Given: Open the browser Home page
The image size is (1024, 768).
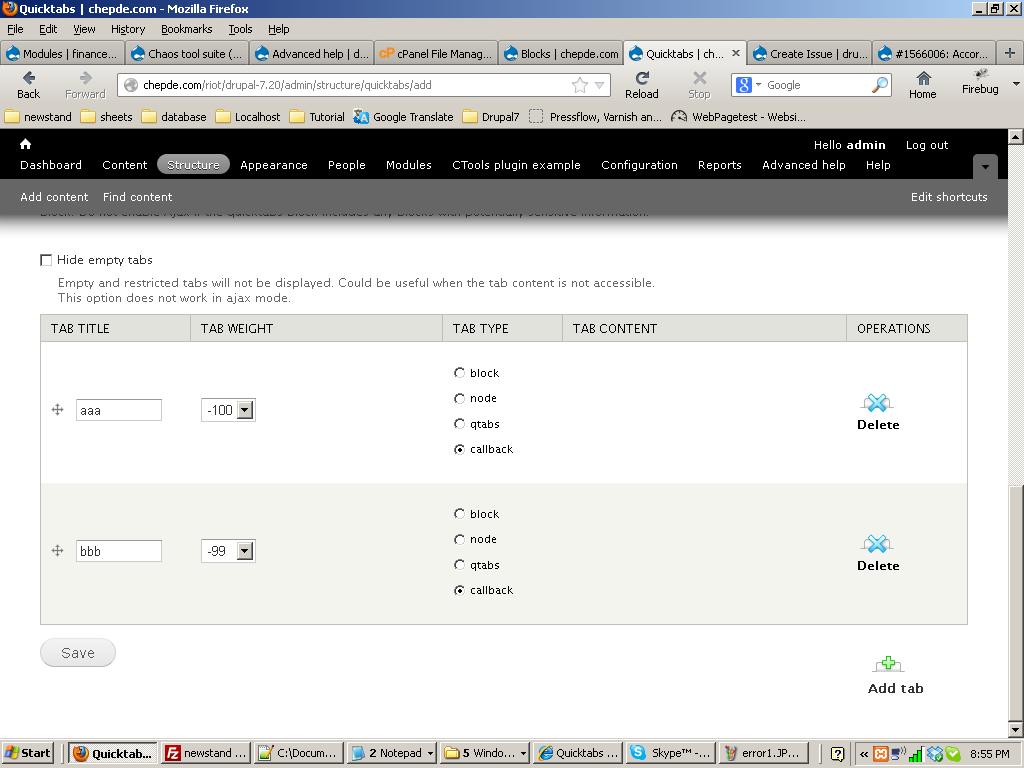Looking at the screenshot, I should coord(922,85).
